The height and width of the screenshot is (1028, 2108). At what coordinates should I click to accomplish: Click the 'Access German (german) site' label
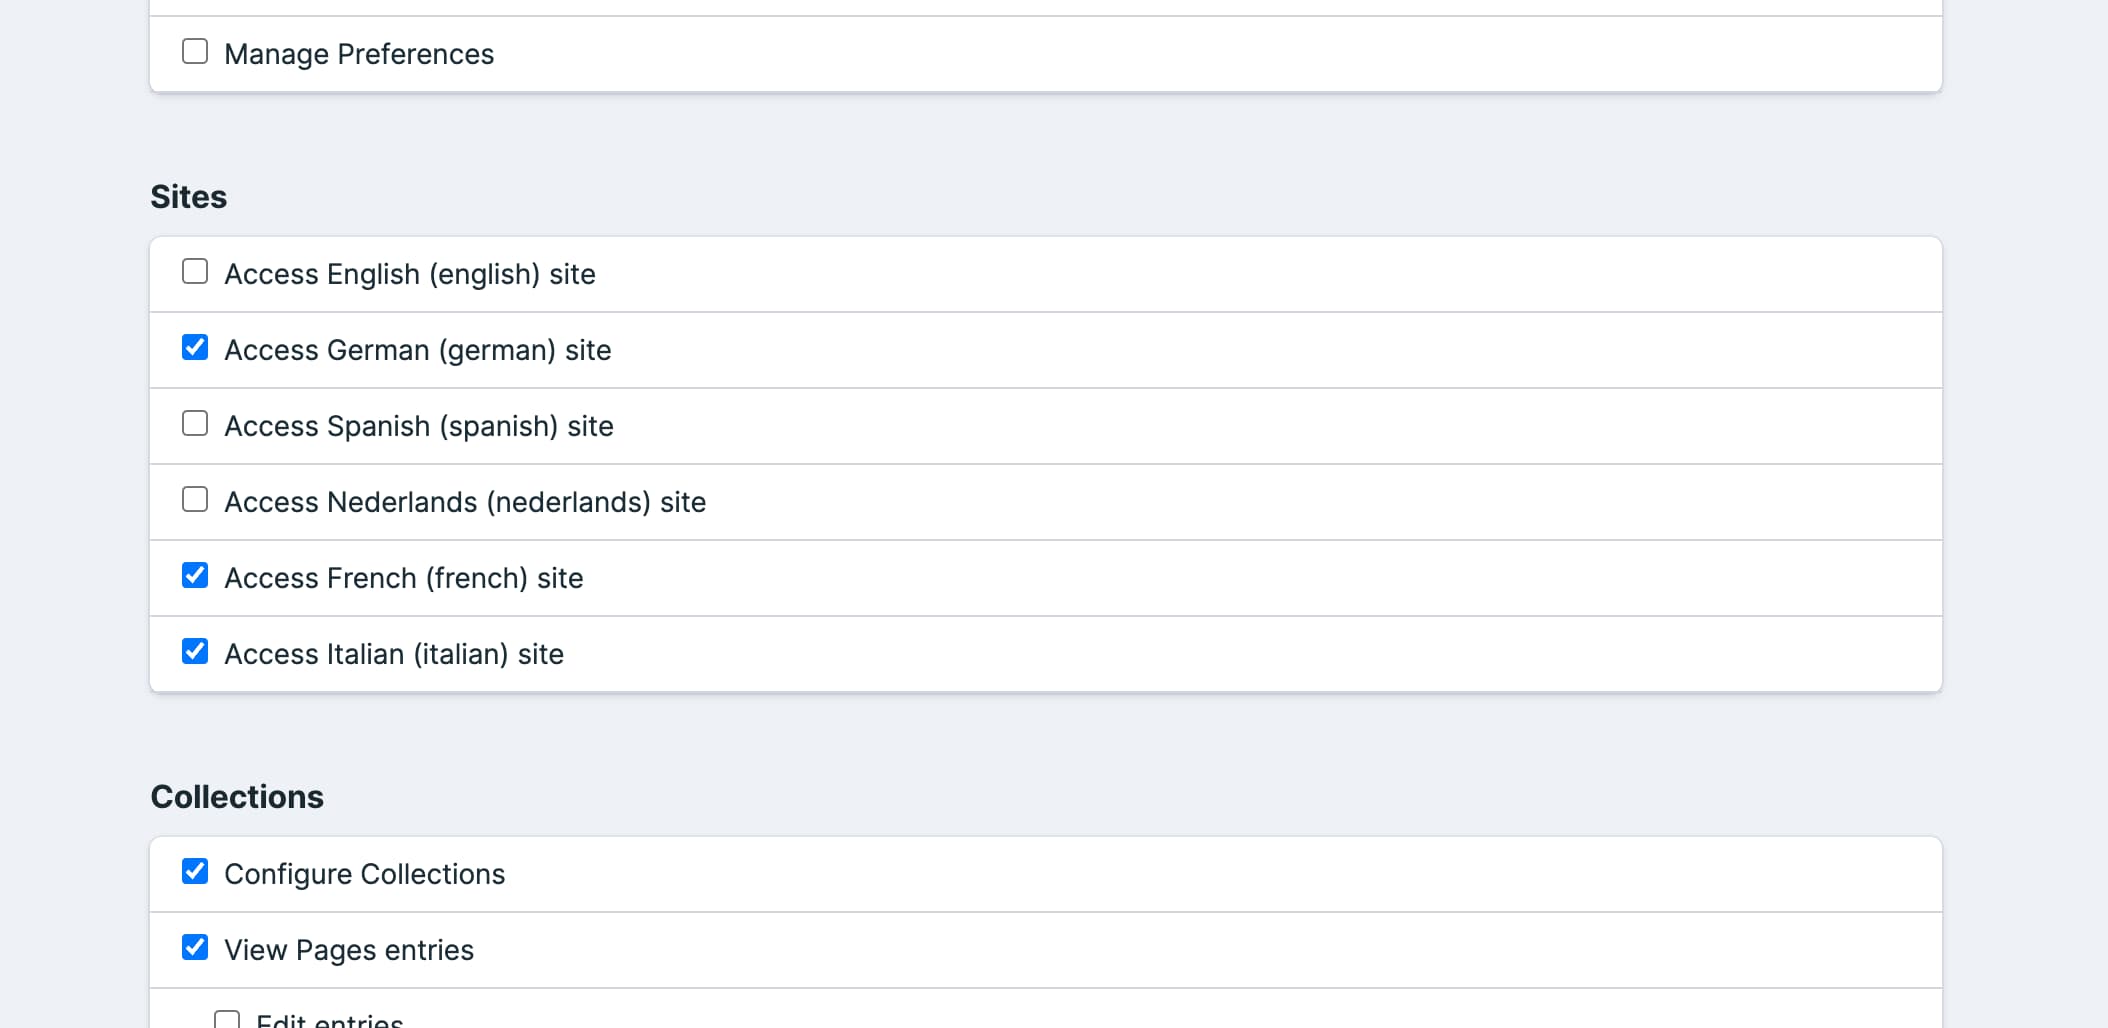(417, 350)
